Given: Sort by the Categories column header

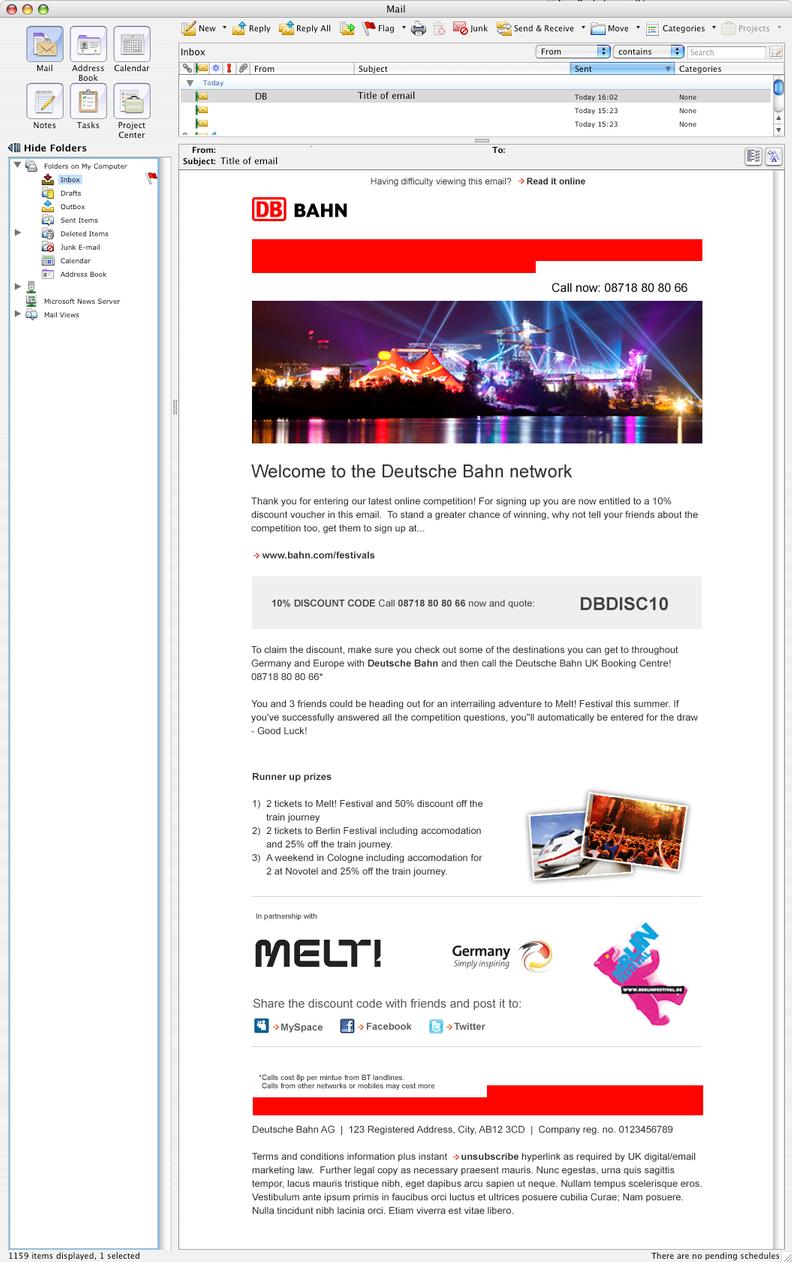Looking at the screenshot, I should [x=724, y=69].
